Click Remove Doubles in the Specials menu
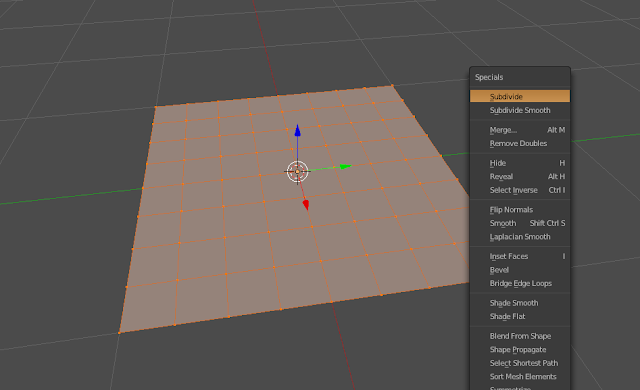 [x=520, y=143]
